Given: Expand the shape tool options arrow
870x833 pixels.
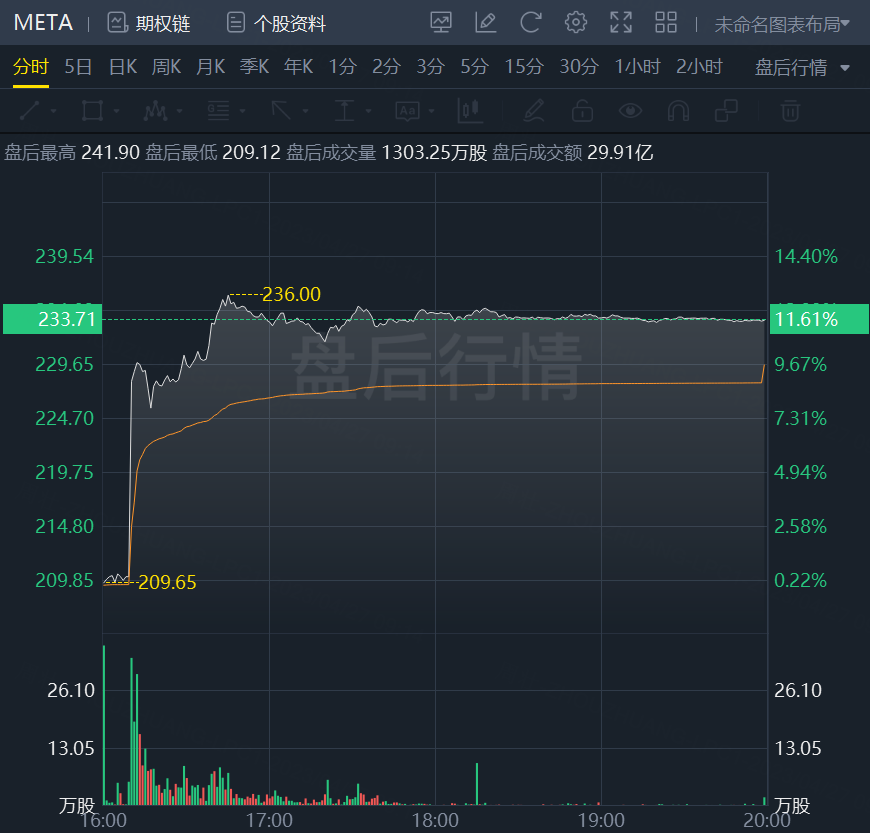Looking at the screenshot, I should [117, 111].
